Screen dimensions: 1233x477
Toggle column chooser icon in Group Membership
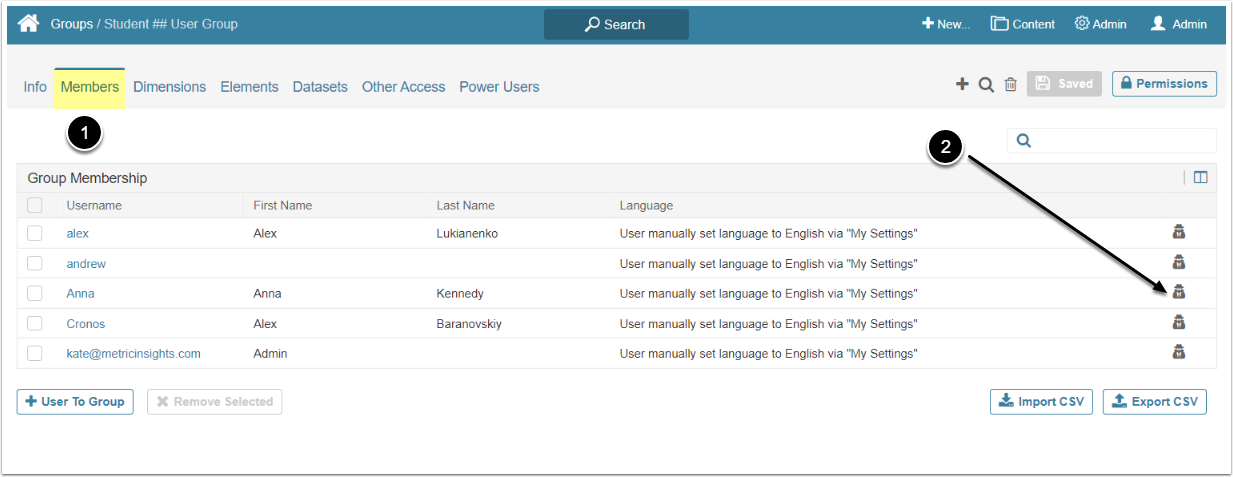click(x=1200, y=178)
